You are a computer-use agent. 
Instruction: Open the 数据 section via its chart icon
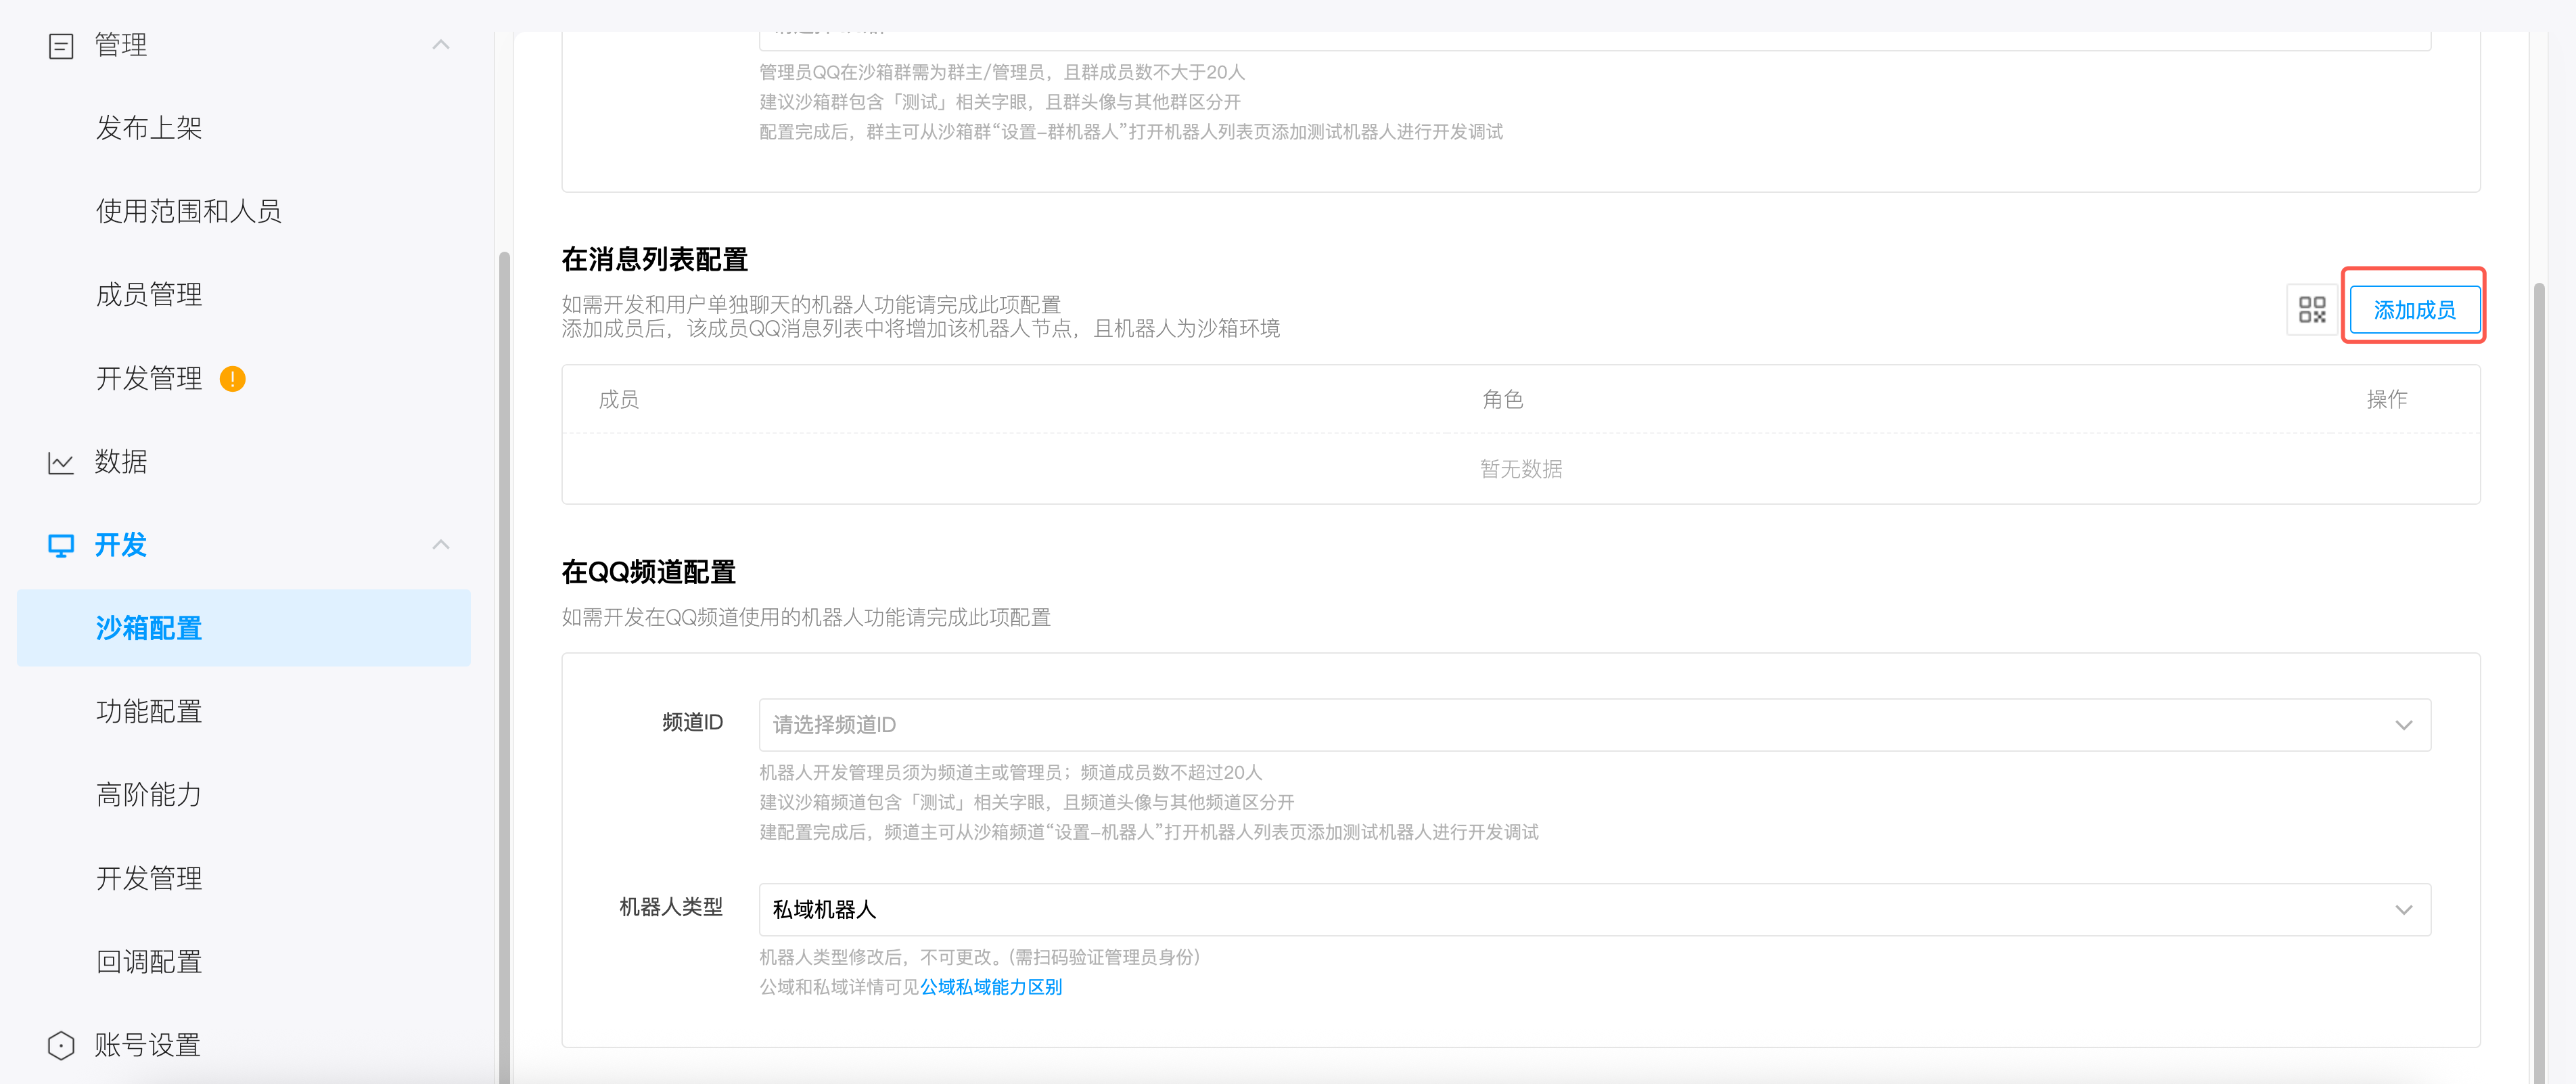pyautogui.click(x=62, y=462)
